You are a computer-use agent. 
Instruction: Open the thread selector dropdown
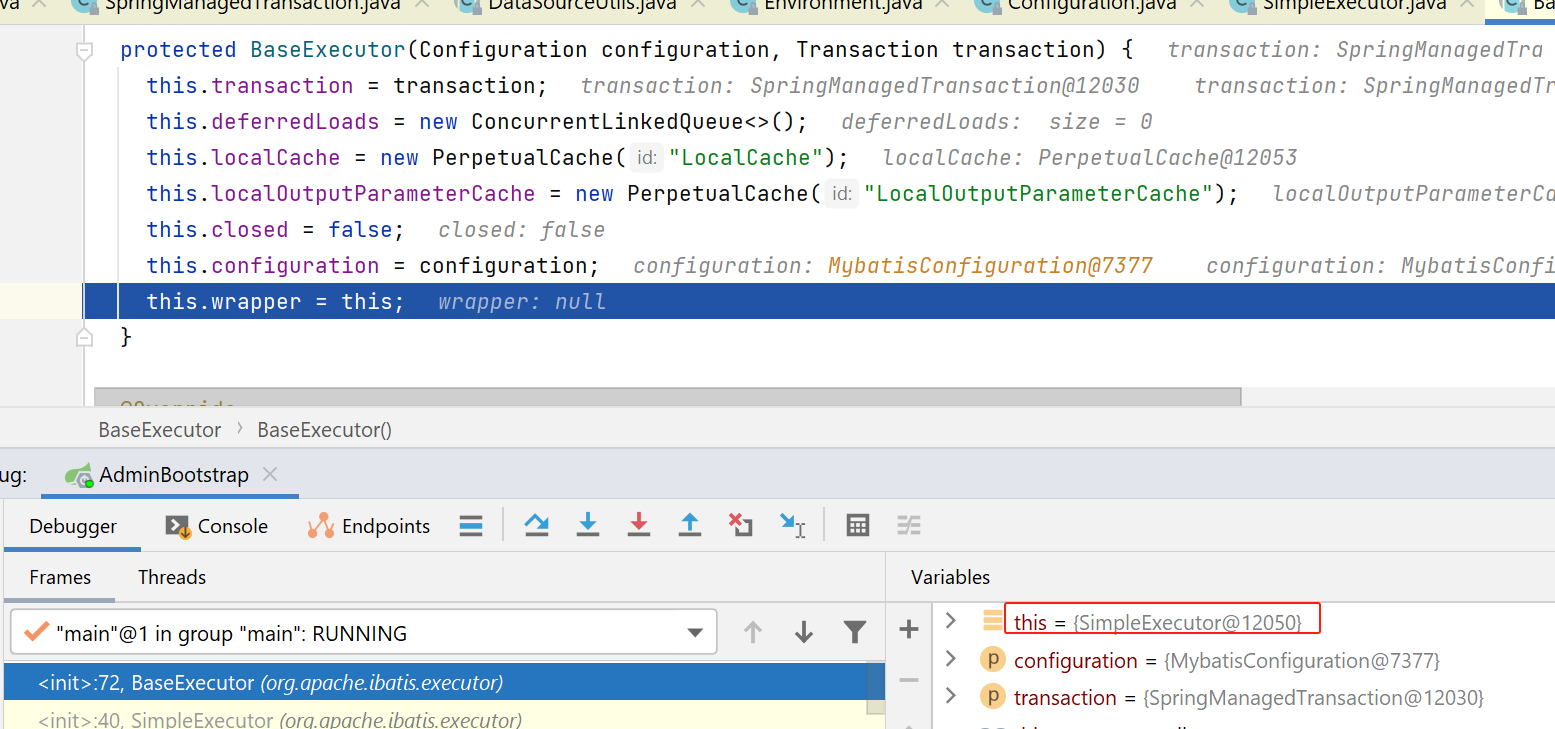(694, 632)
